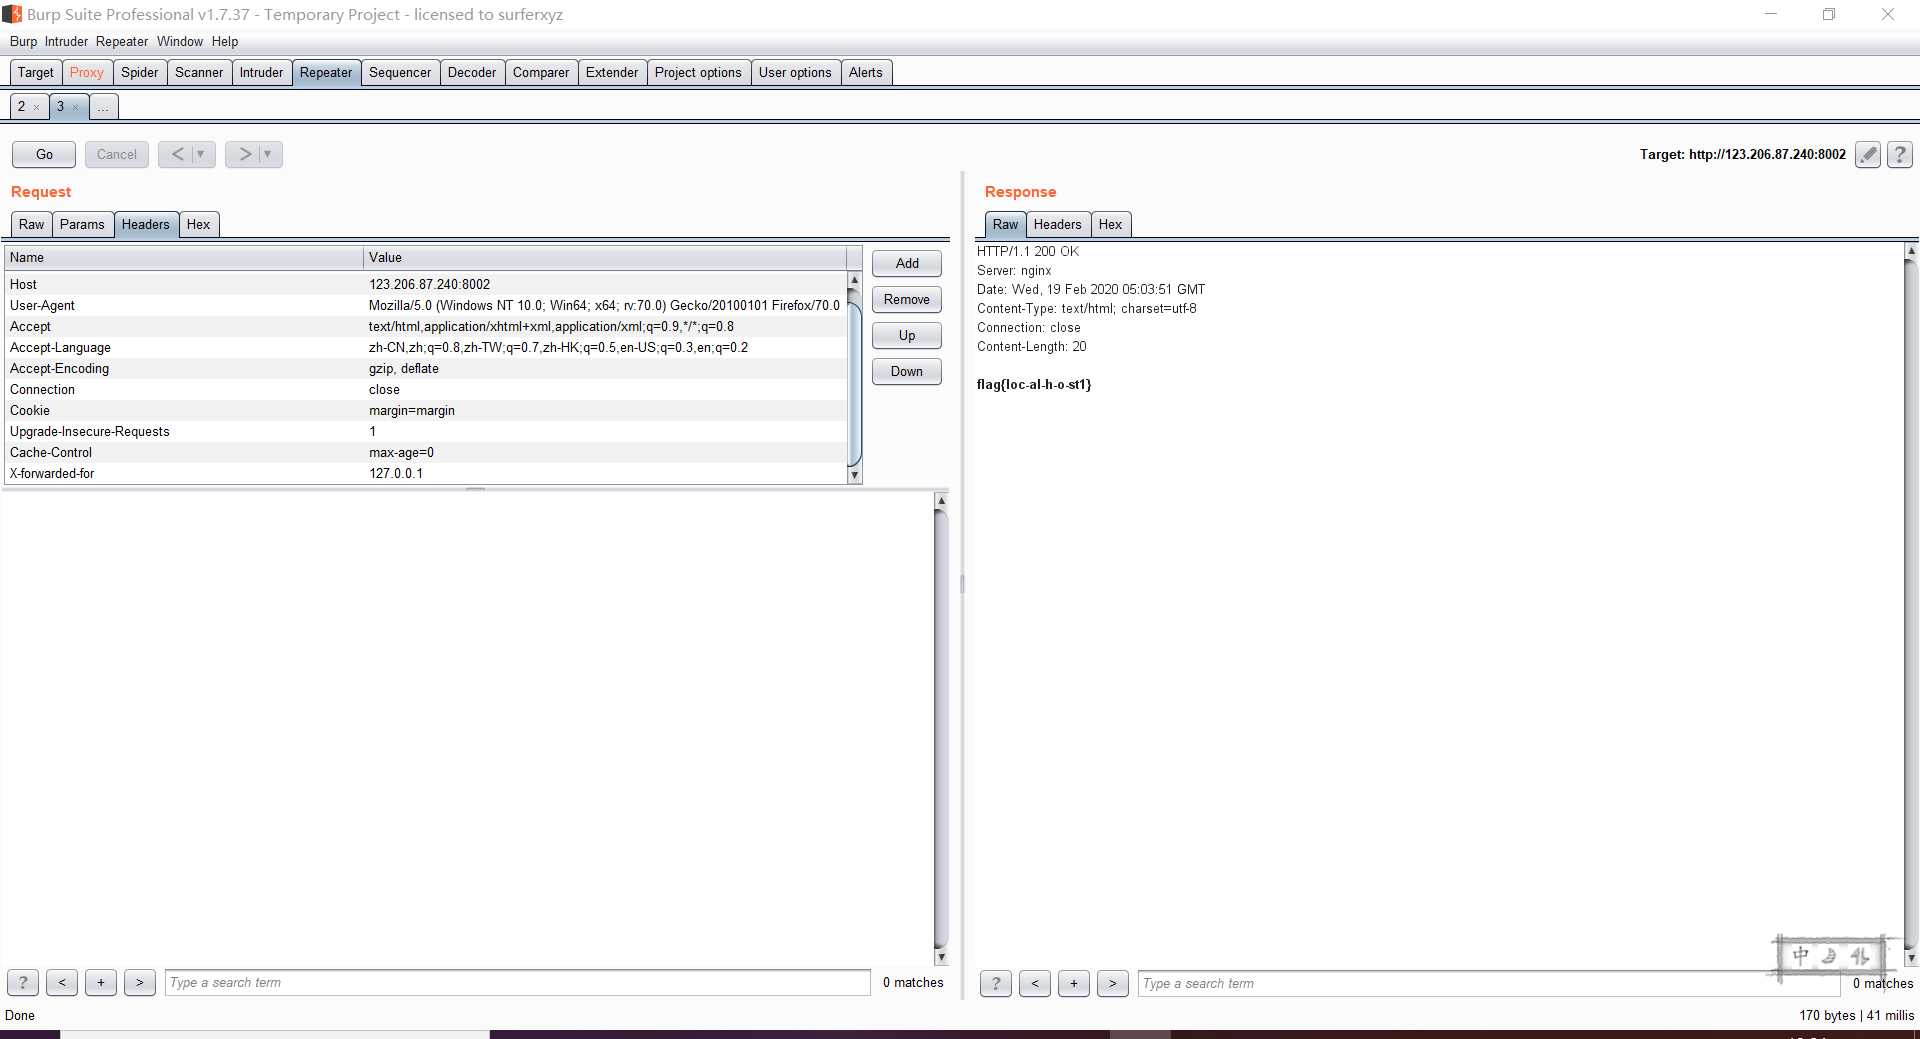Switch to the Target tab
Viewport: 1920px width, 1039px height.
pos(36,72)
